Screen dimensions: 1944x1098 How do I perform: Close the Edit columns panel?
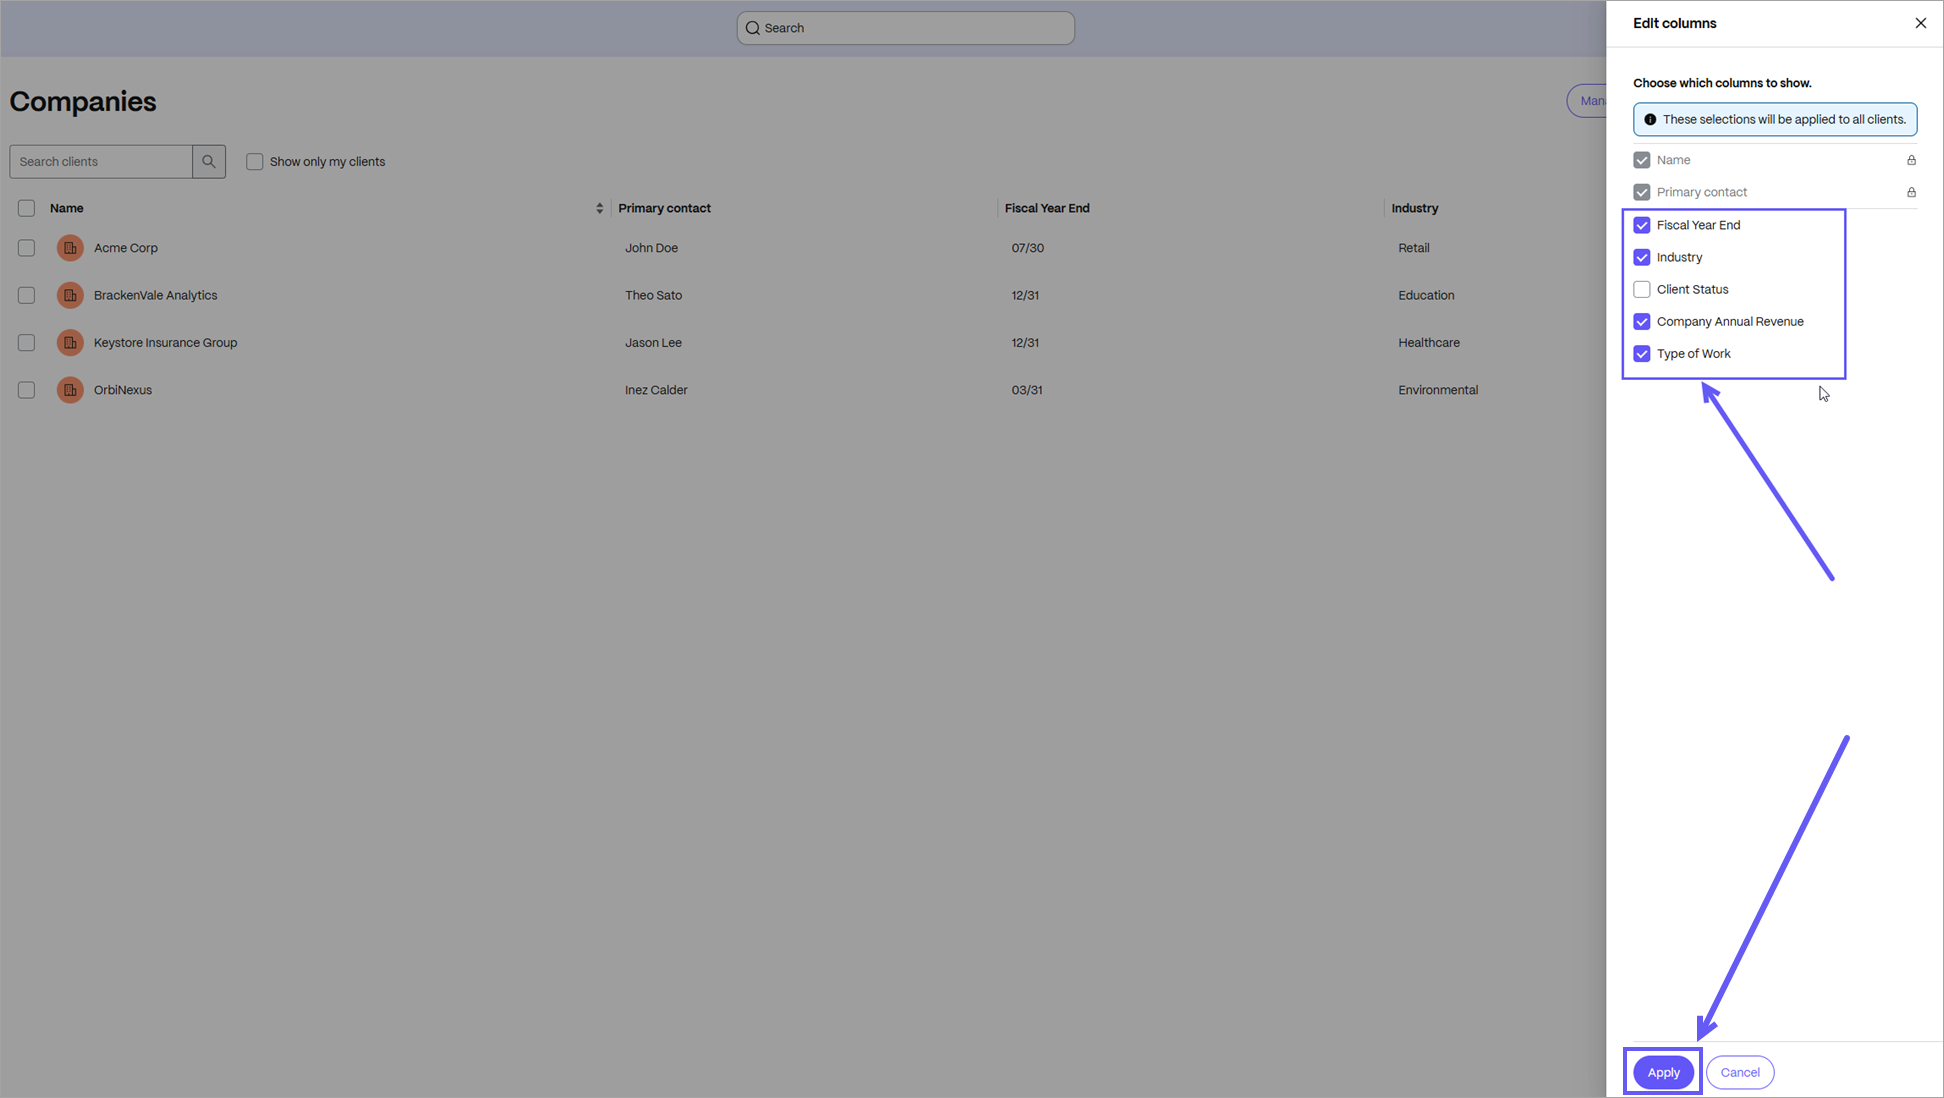click(1920, 23)
